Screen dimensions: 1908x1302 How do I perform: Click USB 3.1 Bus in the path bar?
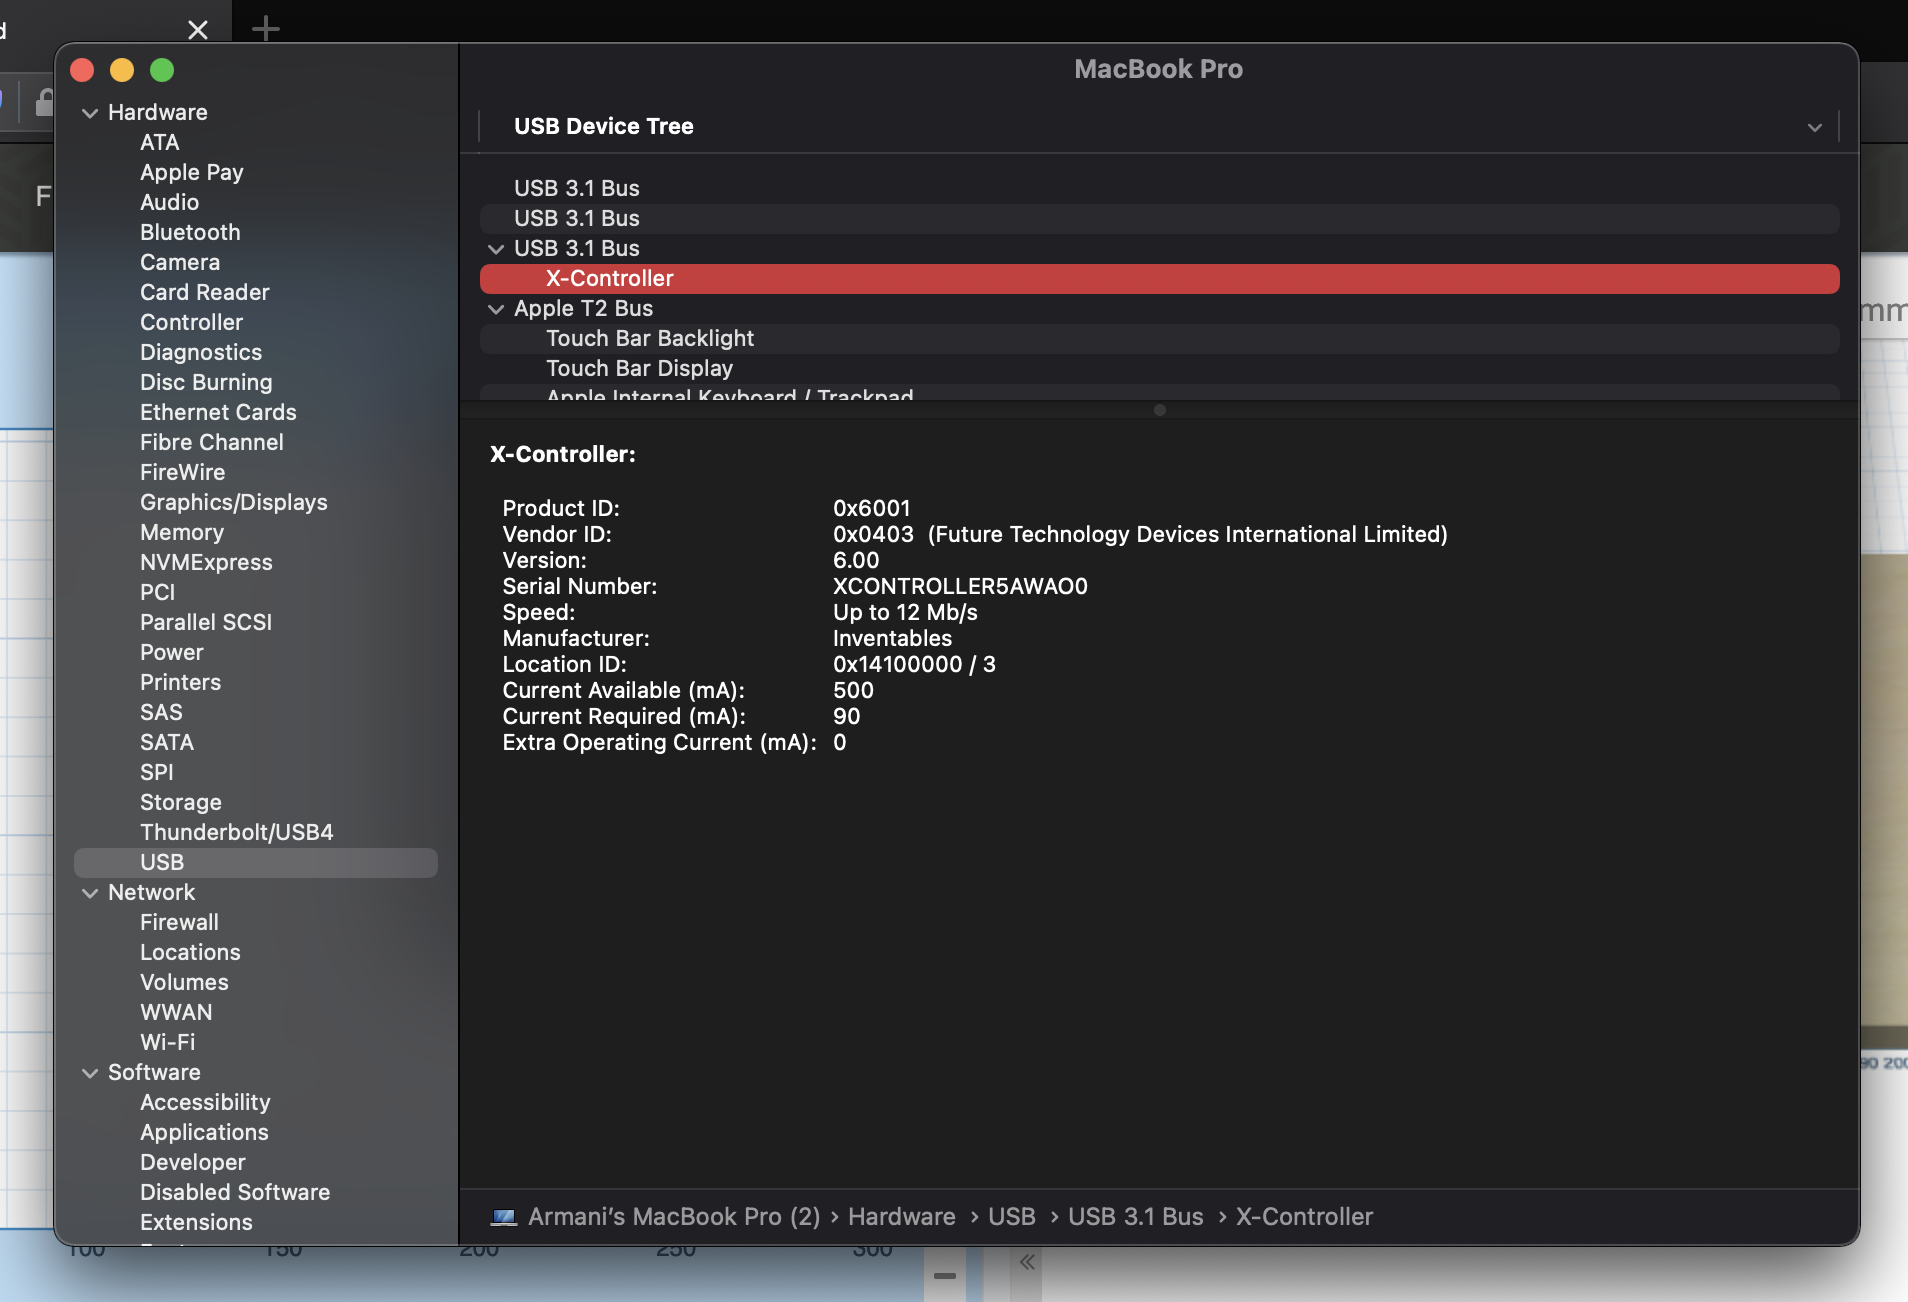(1136, 1217)
